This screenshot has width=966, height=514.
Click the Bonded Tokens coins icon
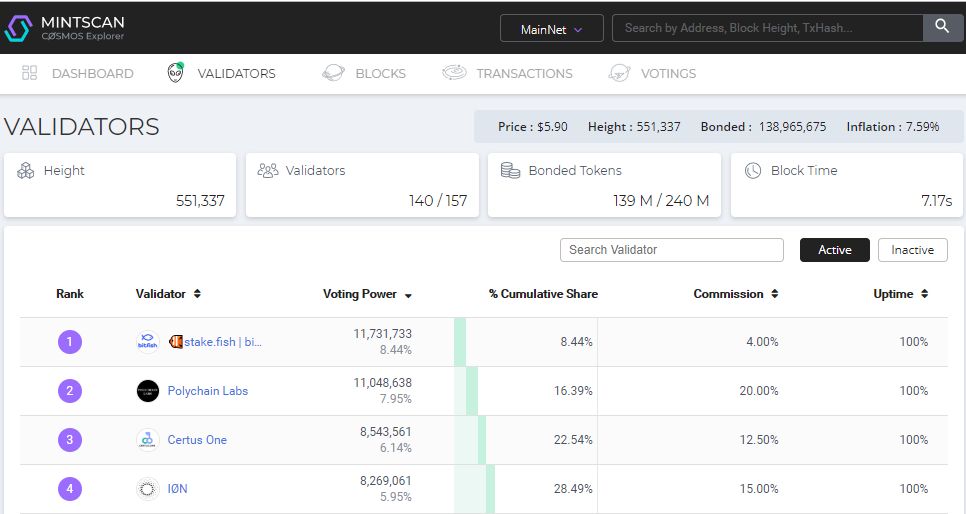pos(510,171)
